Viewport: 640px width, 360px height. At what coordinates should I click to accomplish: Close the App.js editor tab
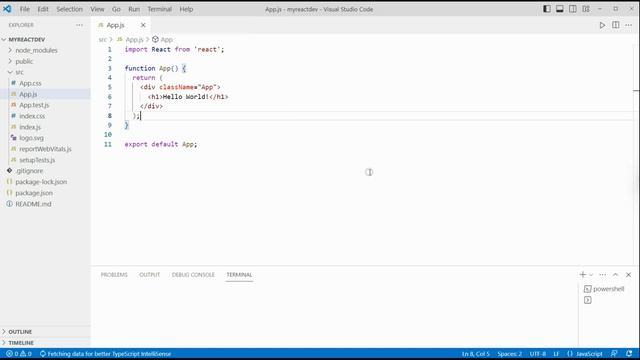[x=143, y=25]
